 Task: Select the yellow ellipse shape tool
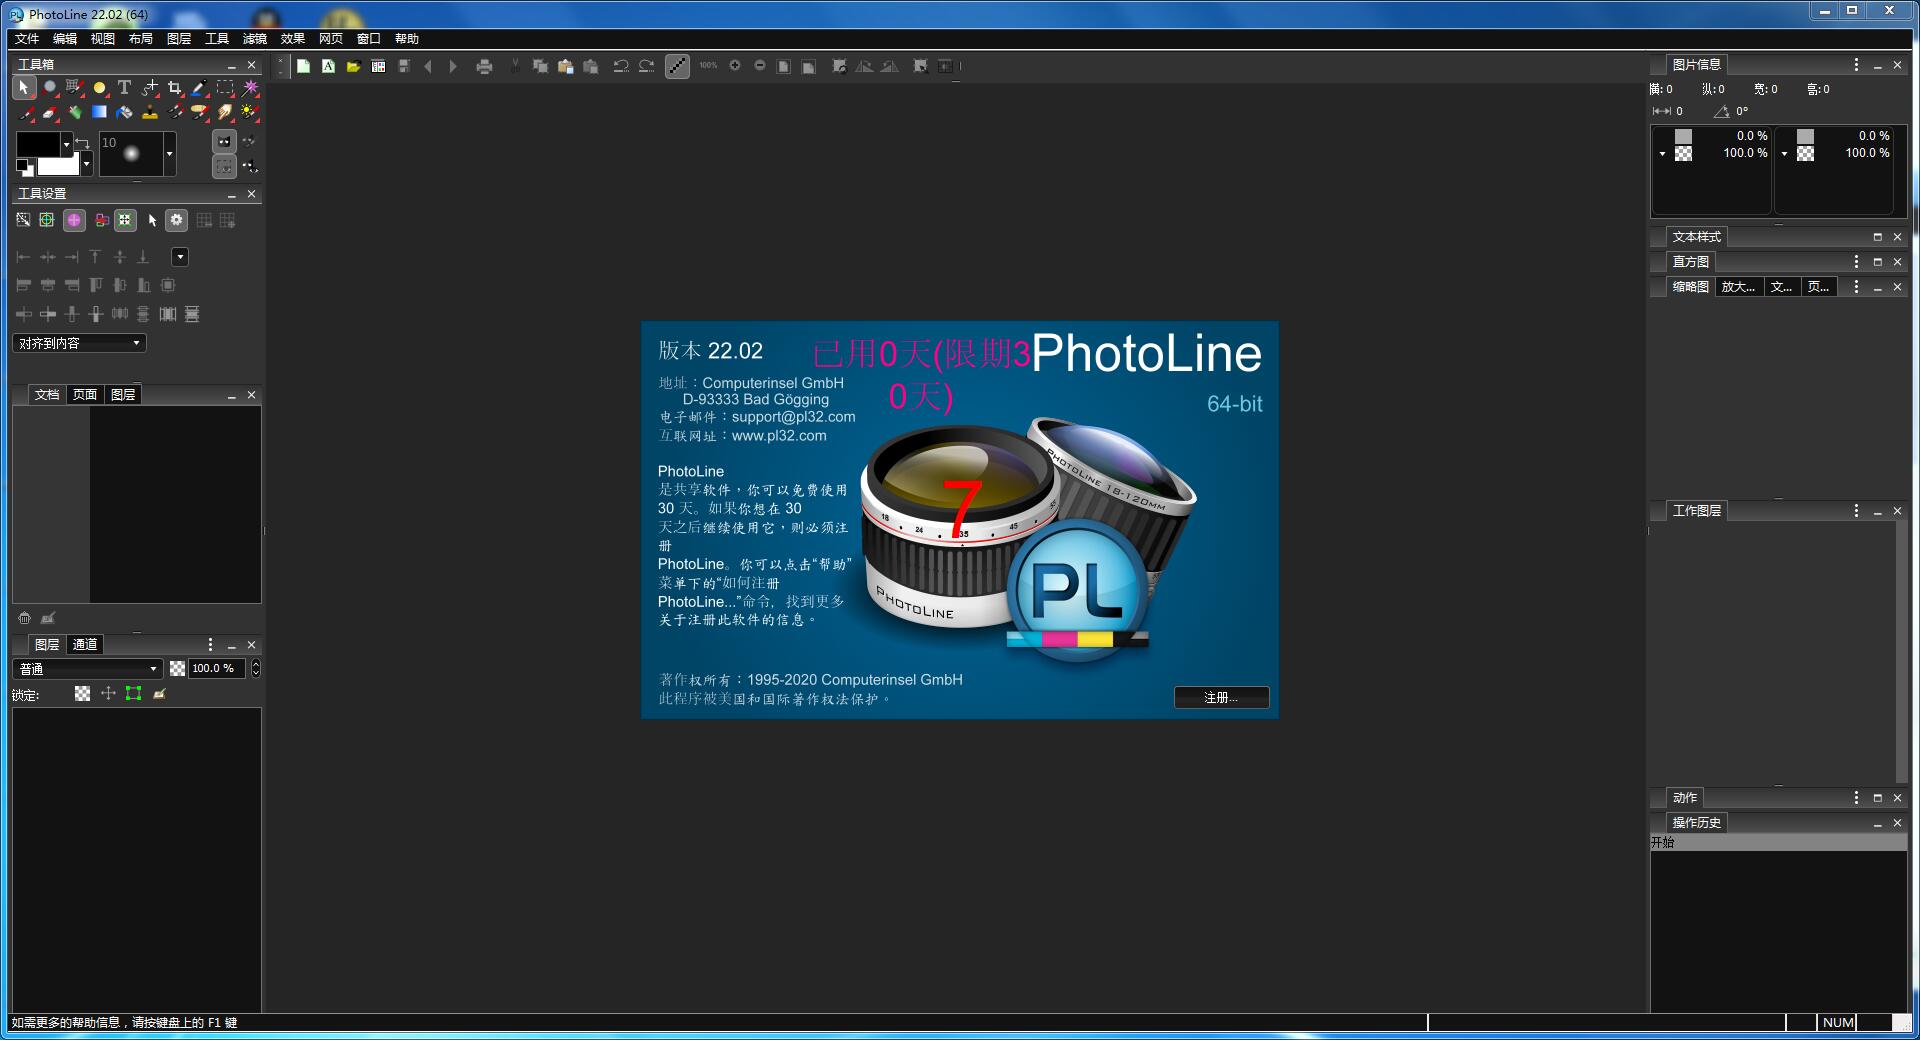click(99, 88)
